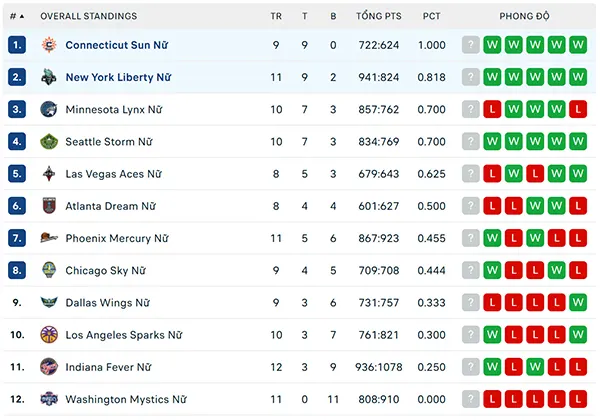Viewport: 600px width, 420px height.
Task: Click the first red L badge for Minnesota Lynx
Action: 492,109
